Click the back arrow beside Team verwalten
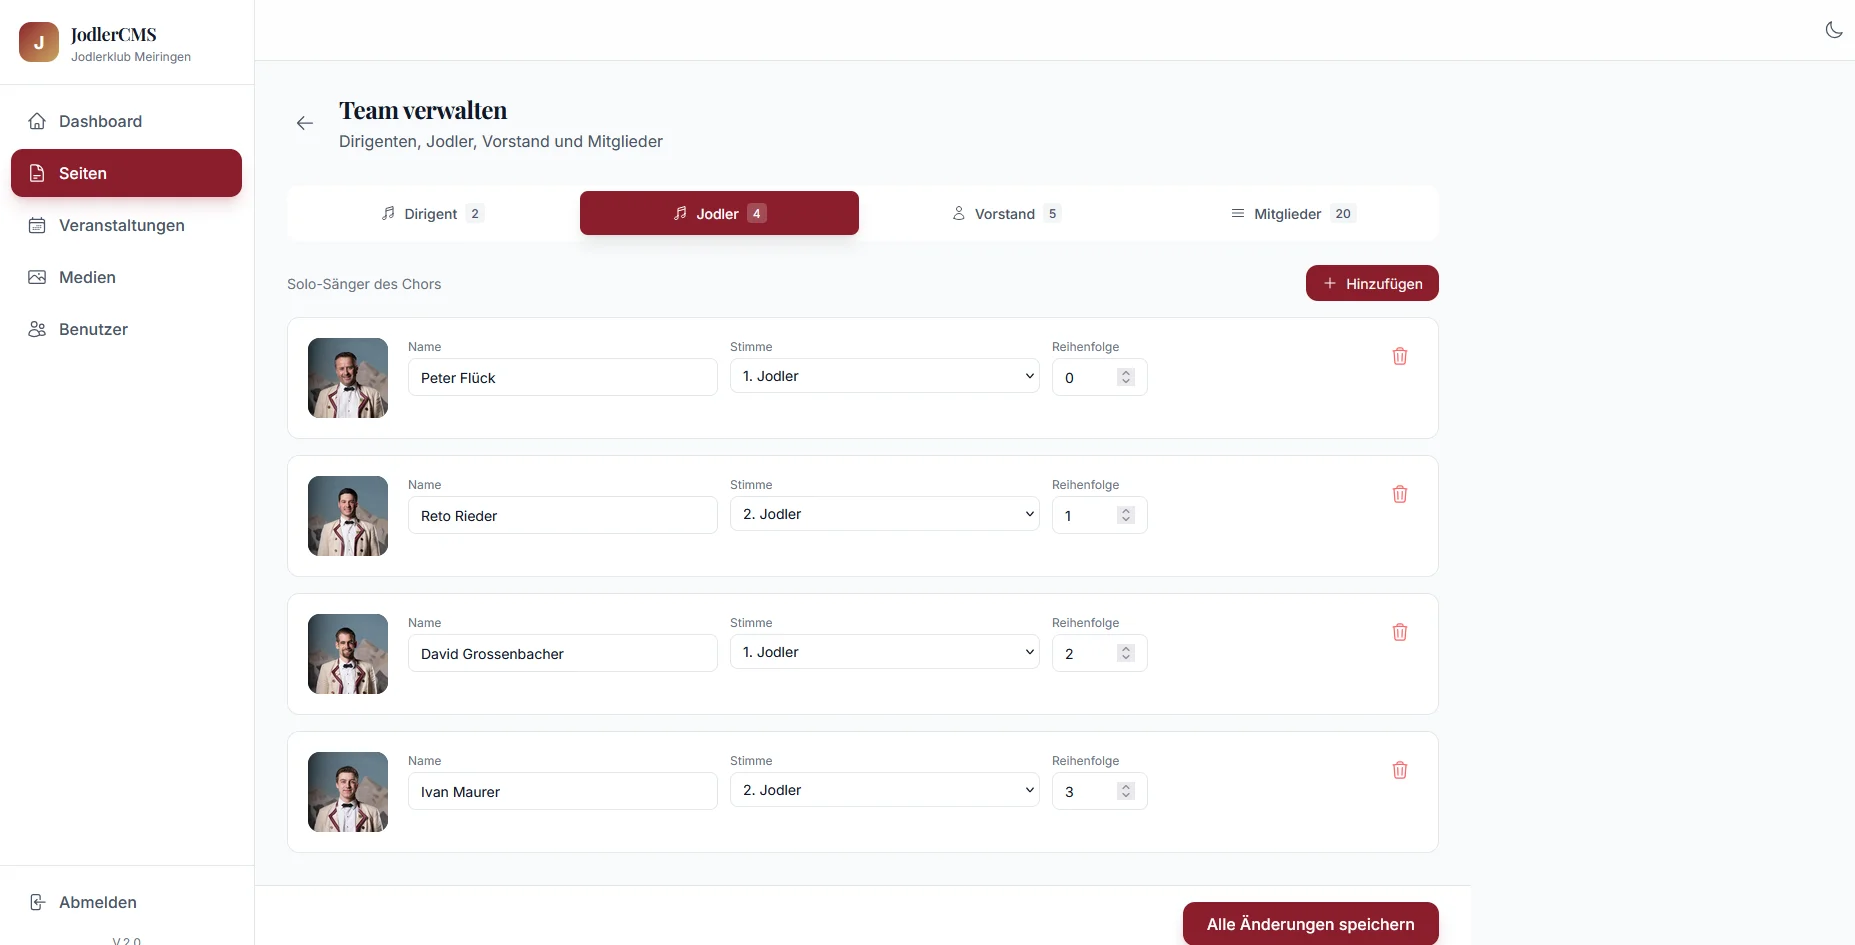The height and width of the screenshot is (945, 1855). coord(305,123)
